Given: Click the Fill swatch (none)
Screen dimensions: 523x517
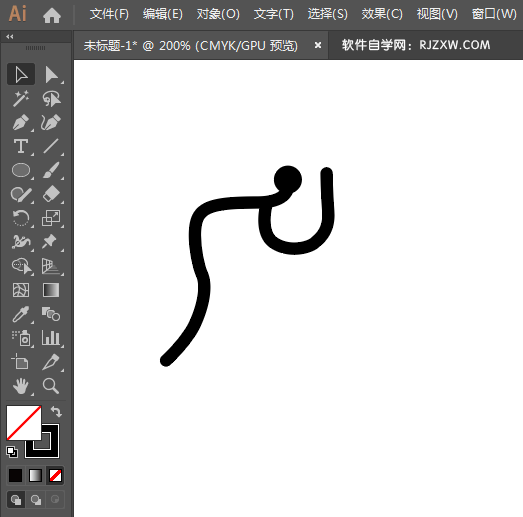Looking at the screenshot, I should (x=24, y=423).
